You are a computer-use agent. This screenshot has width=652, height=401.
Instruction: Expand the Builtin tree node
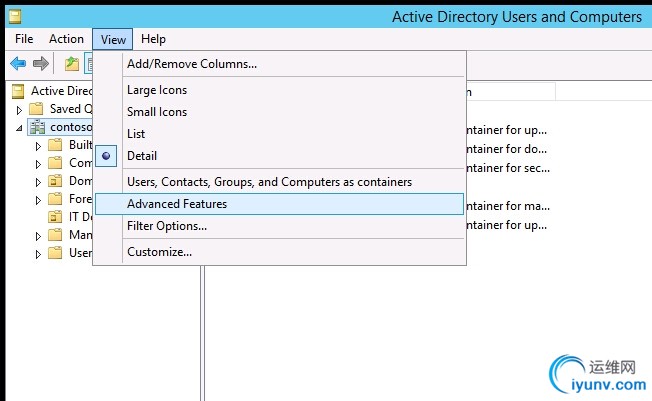(38, 146)
